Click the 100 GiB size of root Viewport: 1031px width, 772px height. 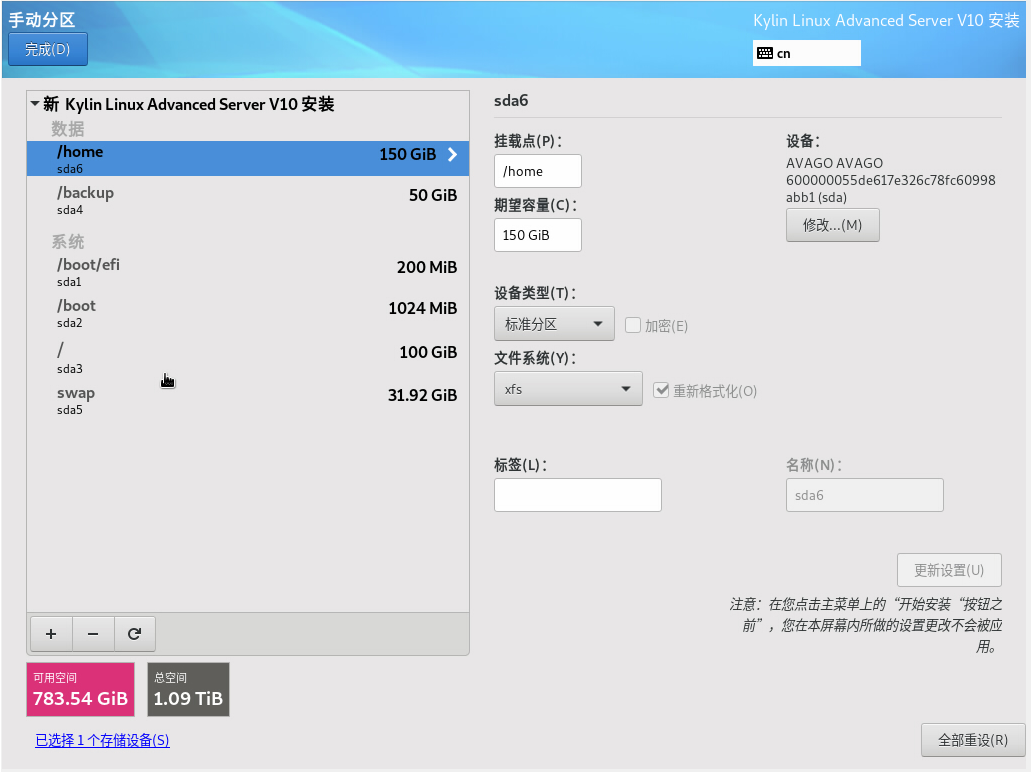[x=428, y=352]
